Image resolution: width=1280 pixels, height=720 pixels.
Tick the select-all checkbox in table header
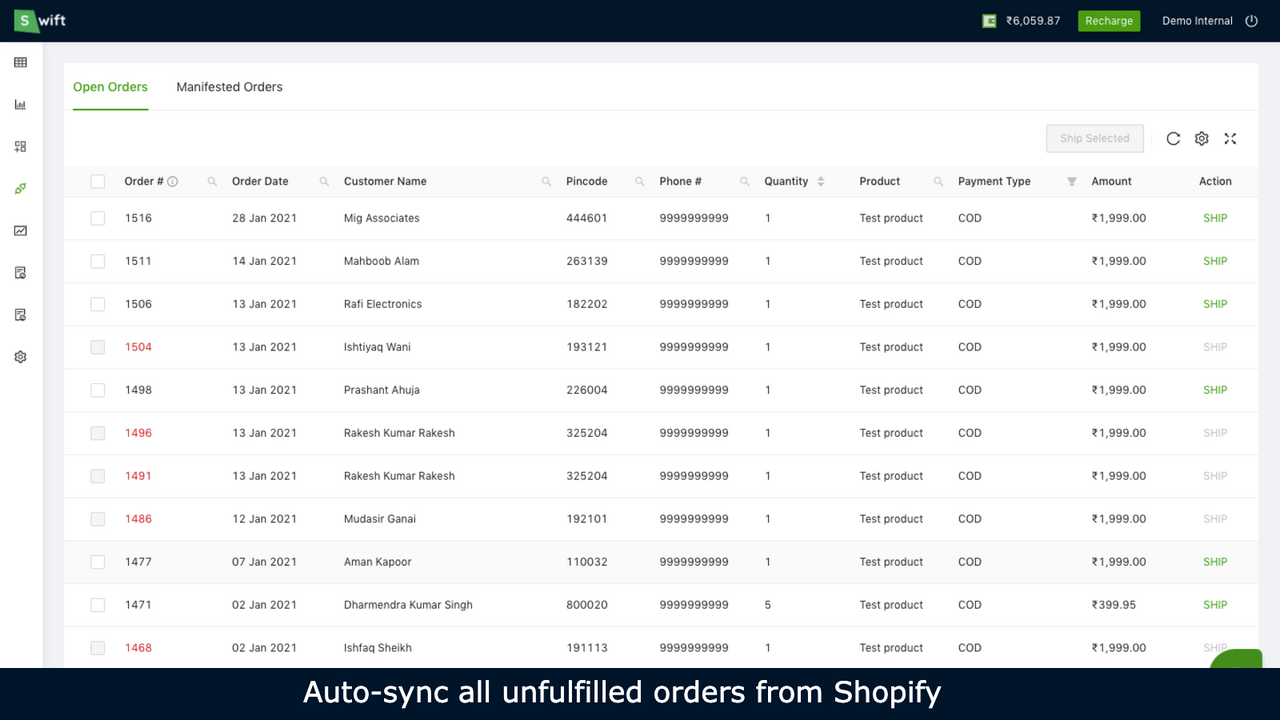coord(97,181)
